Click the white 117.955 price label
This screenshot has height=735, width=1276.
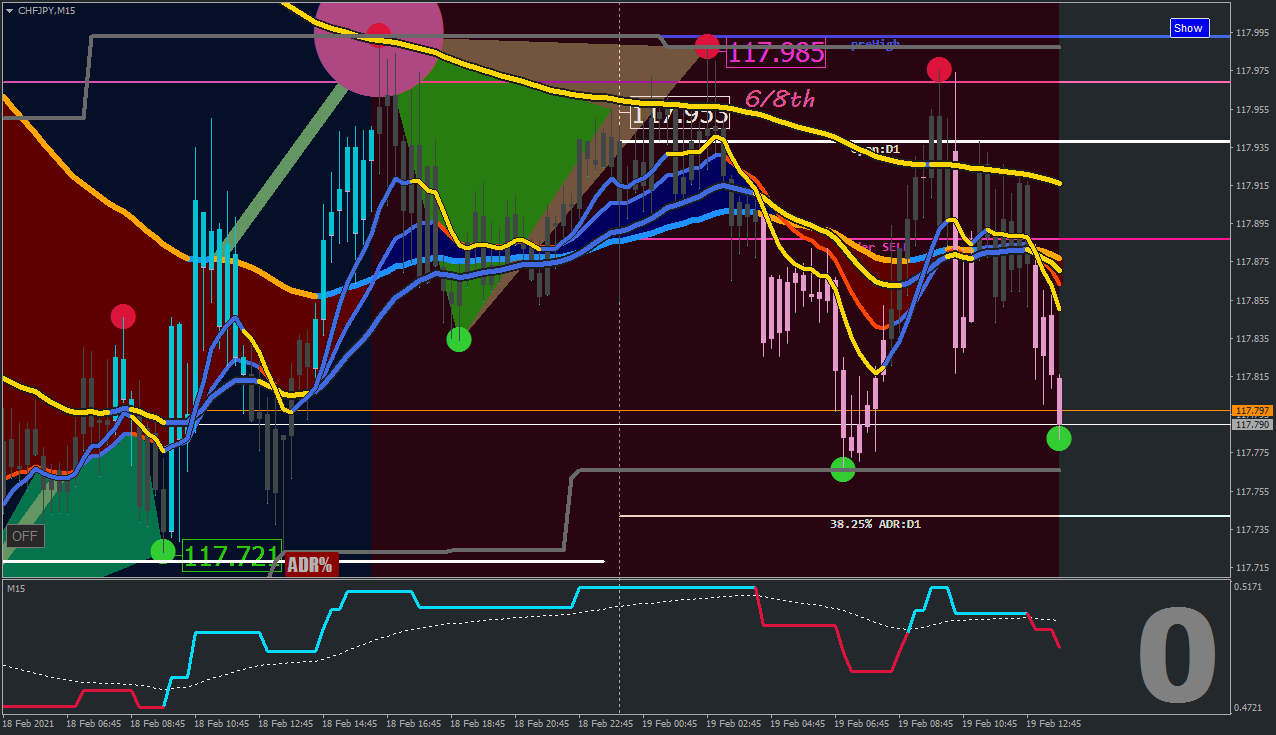point(680,115)
